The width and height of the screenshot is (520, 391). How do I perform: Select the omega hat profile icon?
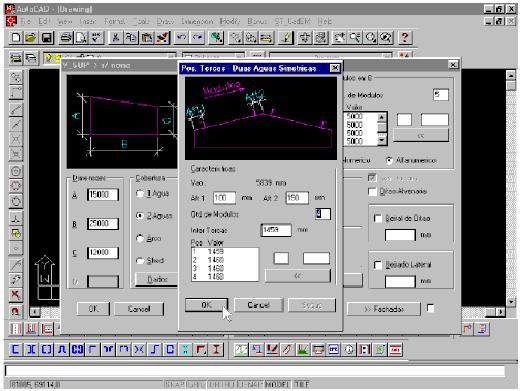(x=62, y=349)
